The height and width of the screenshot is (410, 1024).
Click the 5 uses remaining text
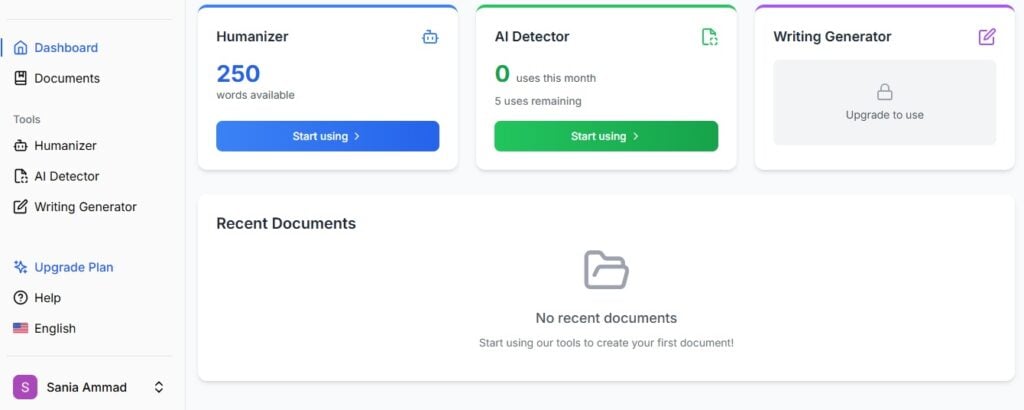pyautogui.click(x=538, y=101)
